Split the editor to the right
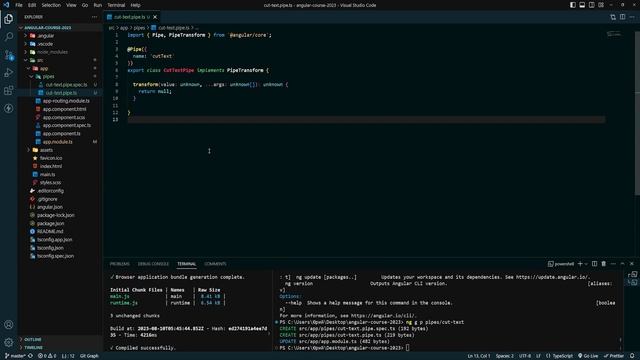The height and width of the screenshot is (360, 640). pyautogui.click(x=622, y=17)
